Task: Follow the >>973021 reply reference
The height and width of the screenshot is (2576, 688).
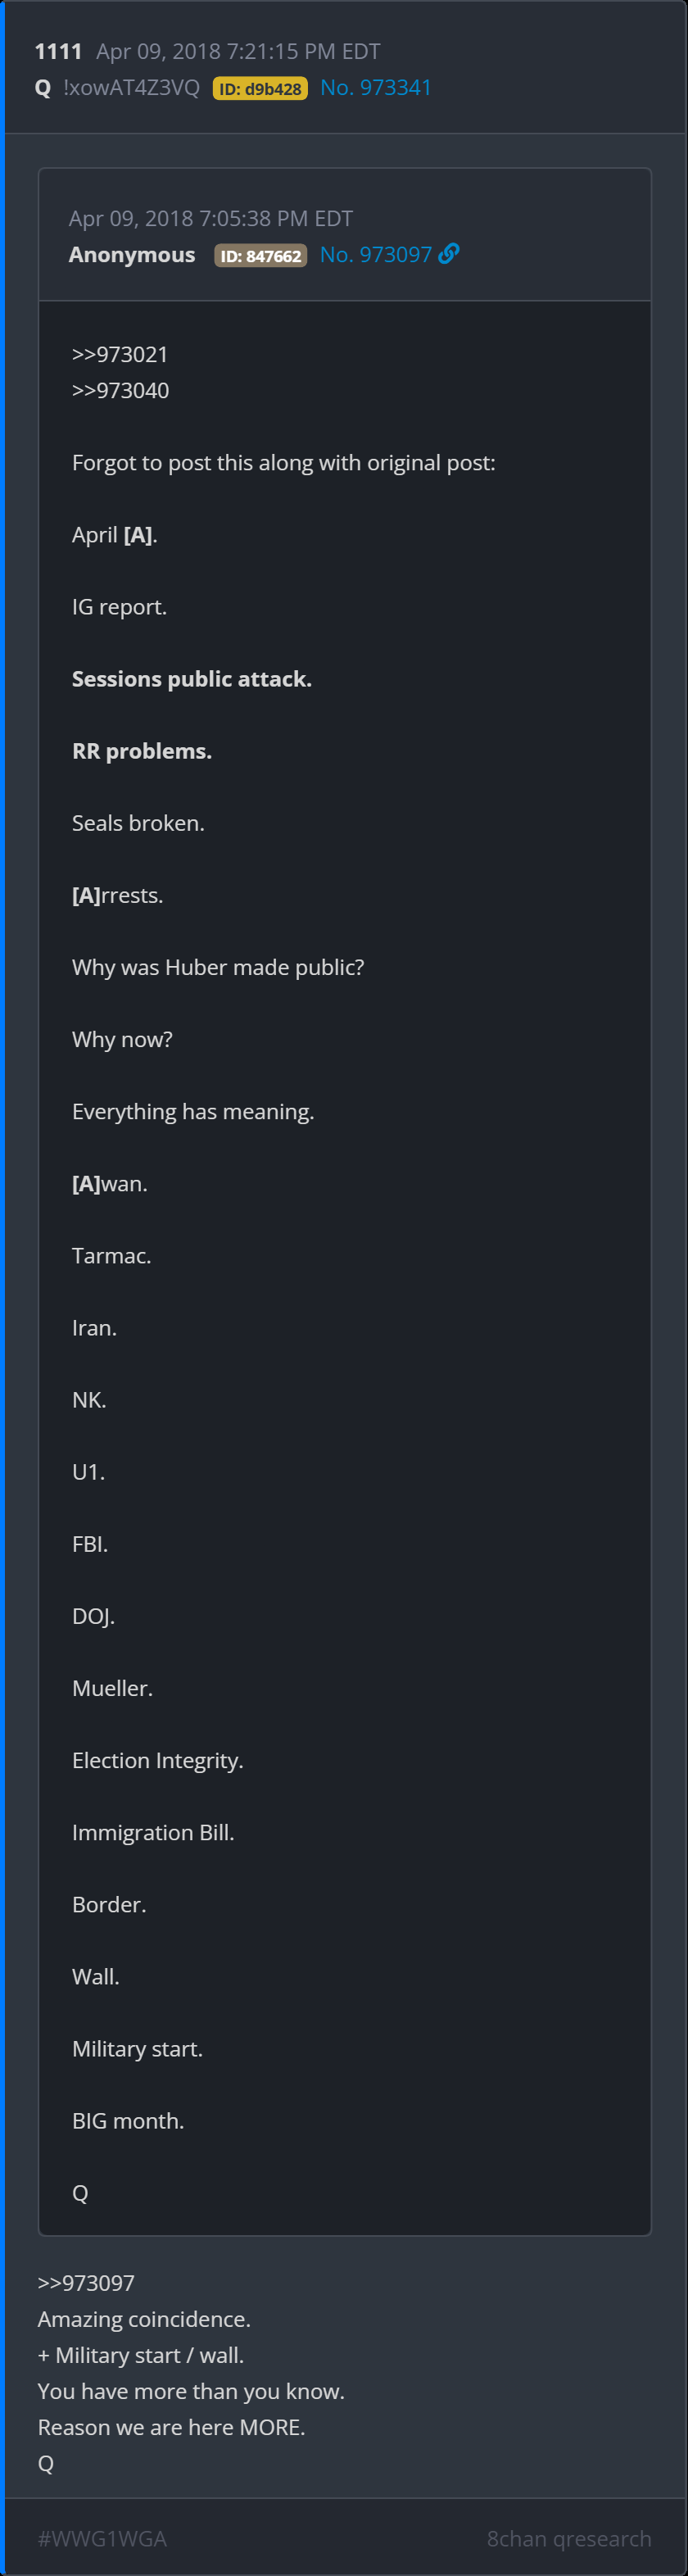Action: click(120, 354)
